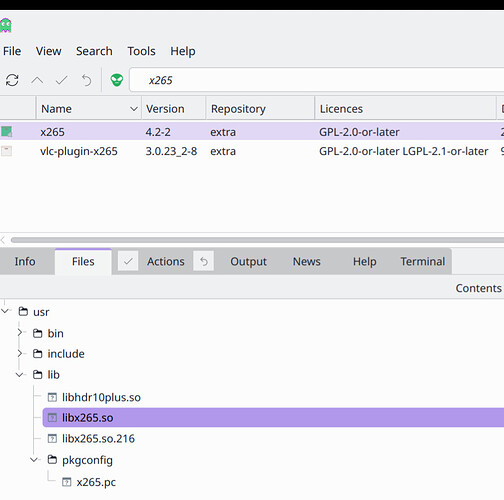
Task: Toggle the state box for vlc-plugin-x265
Action: (x=6, y=151)
